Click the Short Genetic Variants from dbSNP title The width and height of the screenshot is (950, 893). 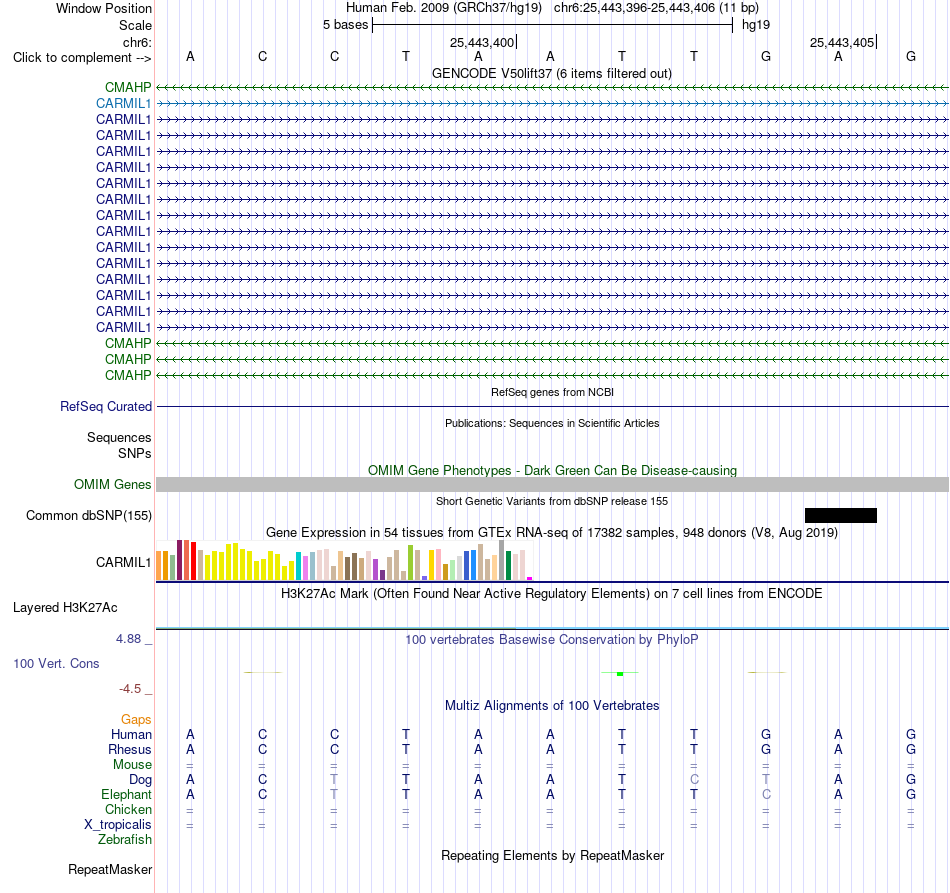point(552,501)
